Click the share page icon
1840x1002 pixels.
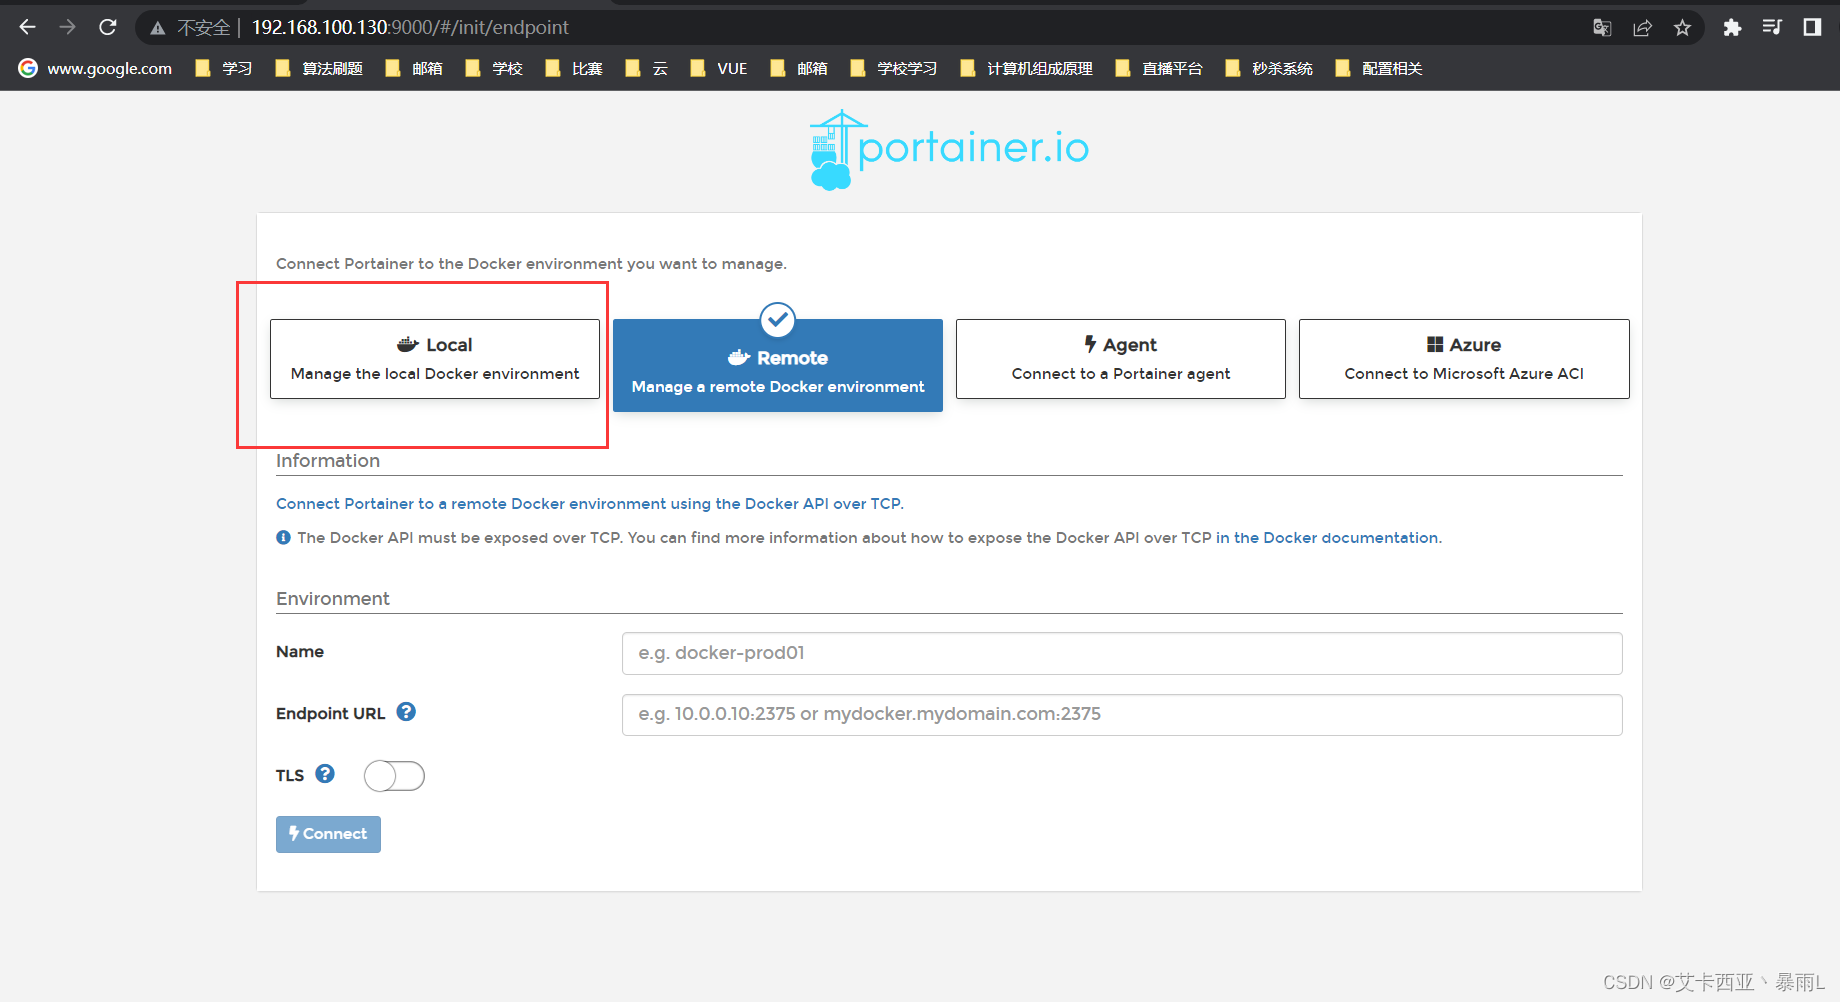pyautogui.click(x=1642, y=28)
